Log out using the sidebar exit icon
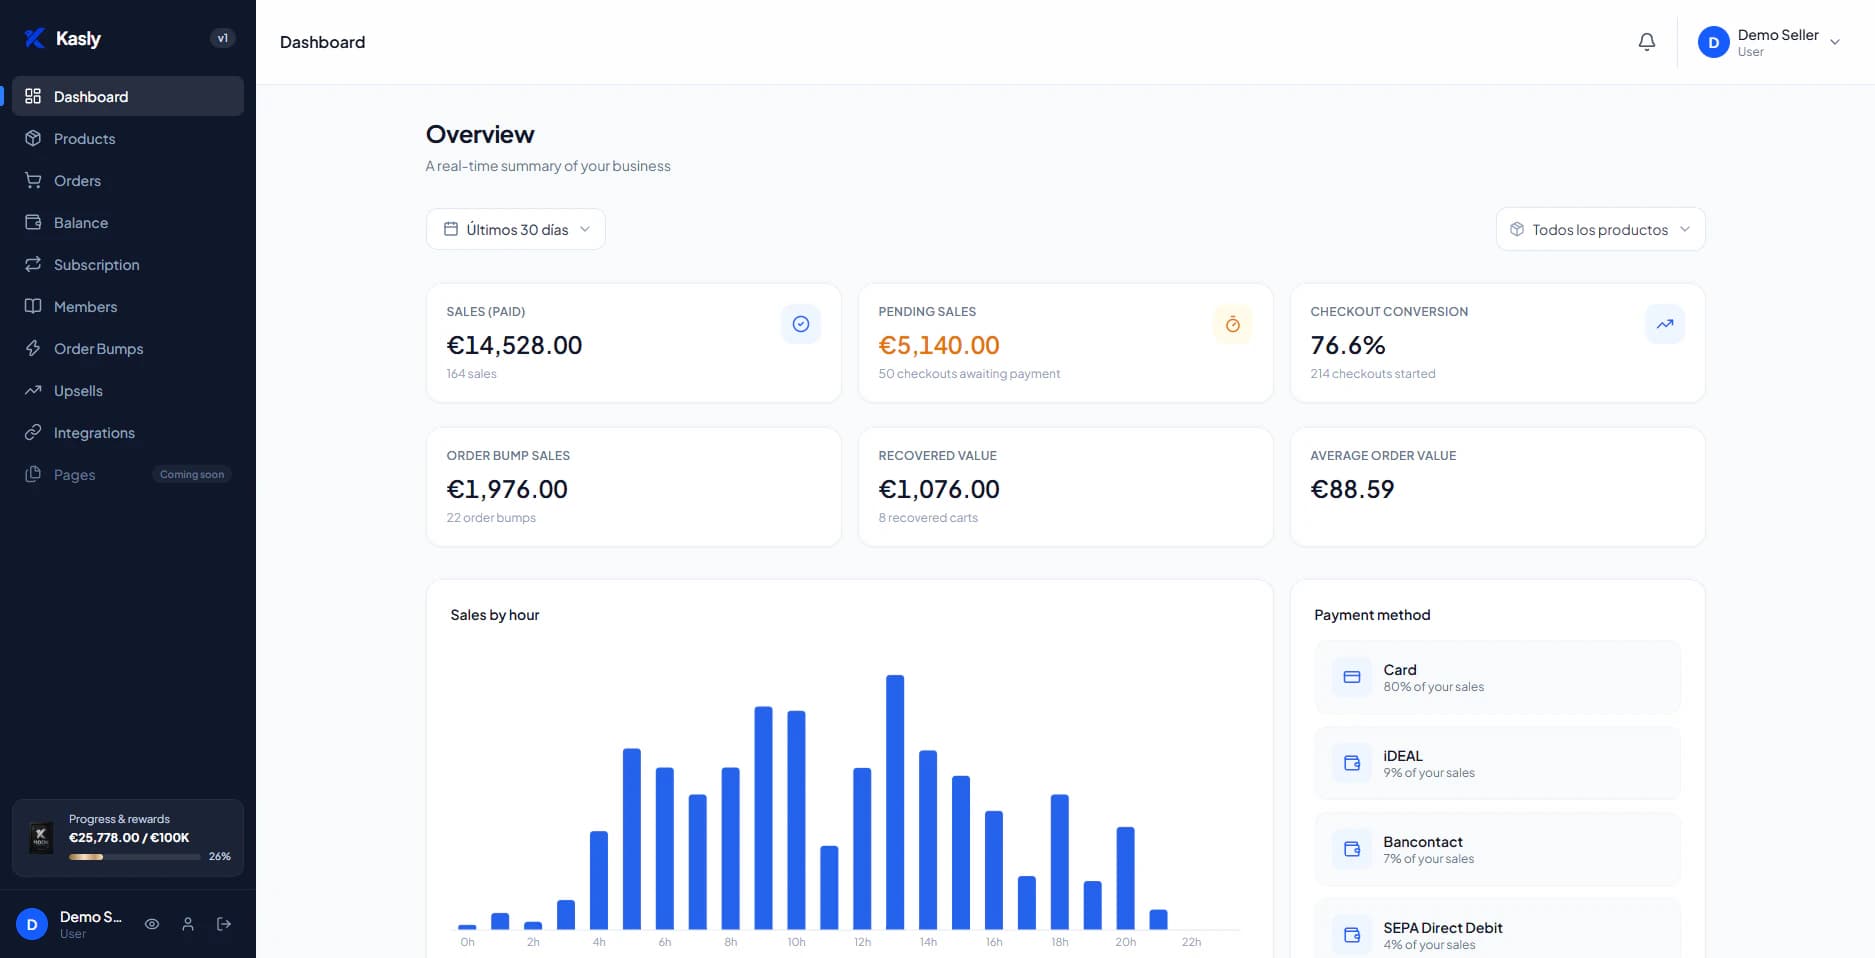The image size is (1875, 958). (x=224, y=924)
